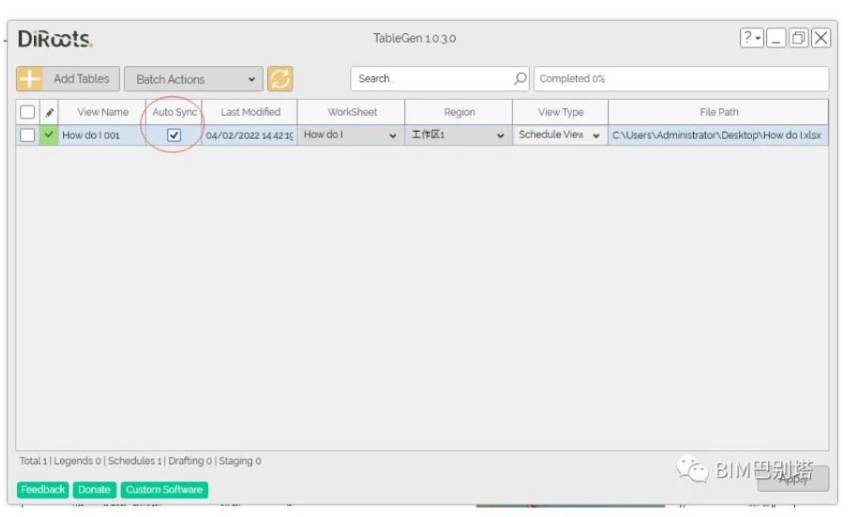Click the magnifier icon in the Search box
849x517 pixels.
520,79
